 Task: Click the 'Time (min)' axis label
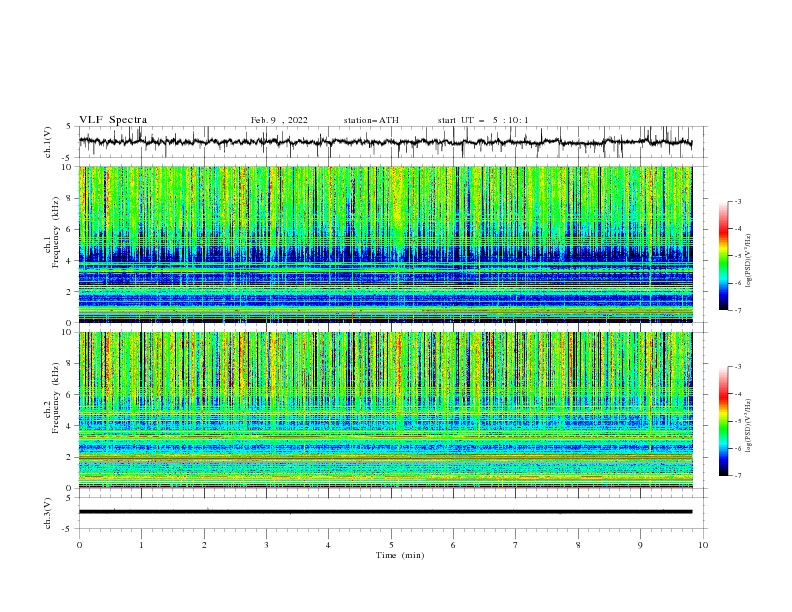point(400,555)
